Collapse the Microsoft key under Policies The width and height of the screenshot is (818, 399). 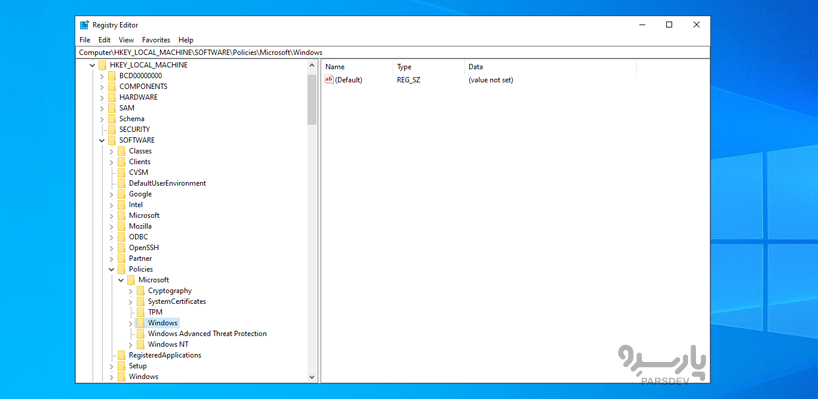(x=121, y=280)
